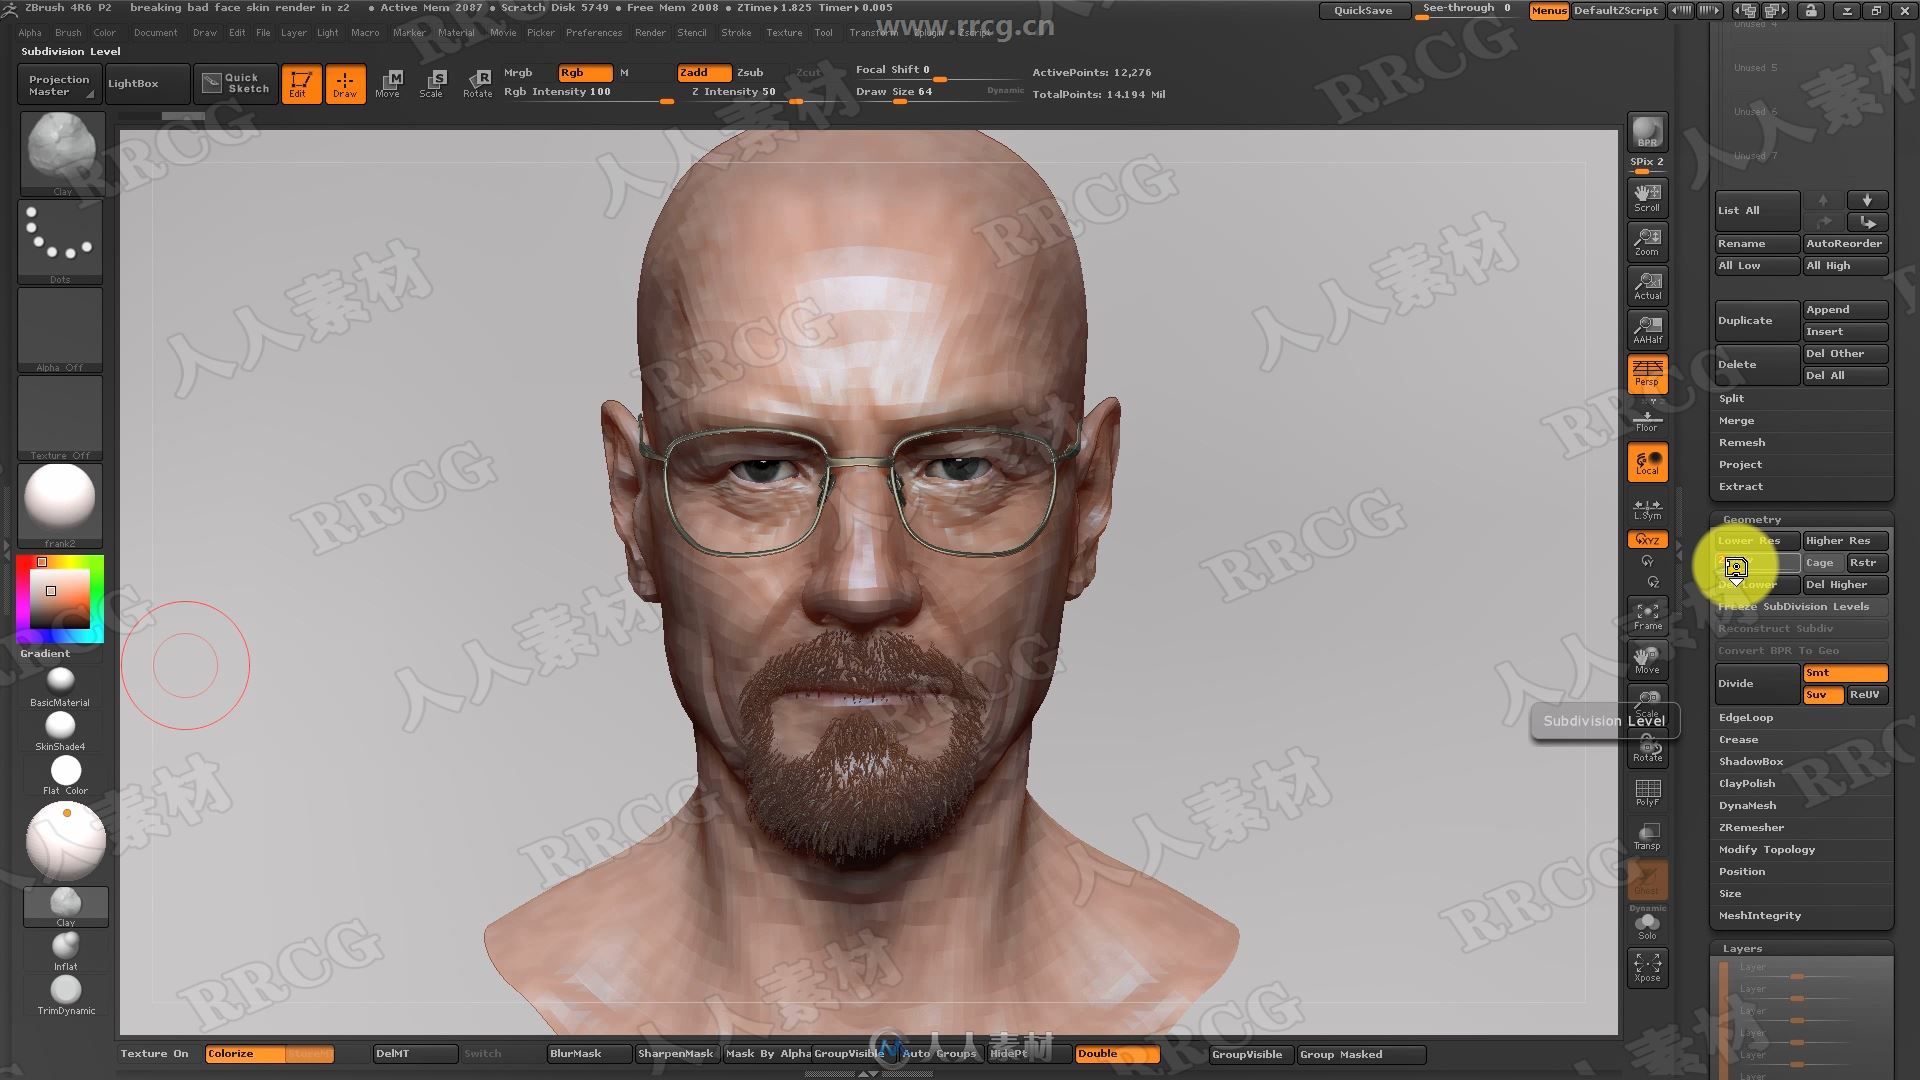Select the Rotate transform tool in top shelf
This screenshot has height=1080, width=1920.
tap(478, 83)
